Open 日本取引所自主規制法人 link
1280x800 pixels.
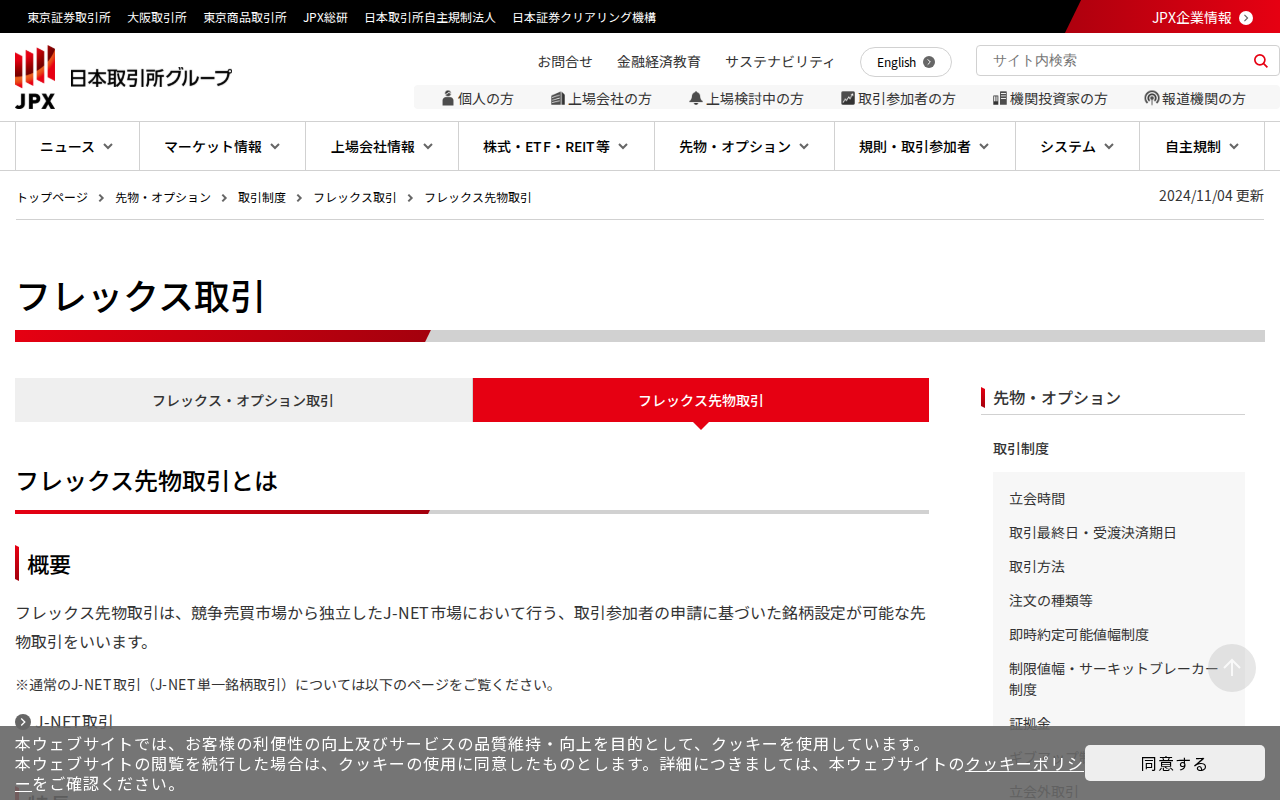430,17
